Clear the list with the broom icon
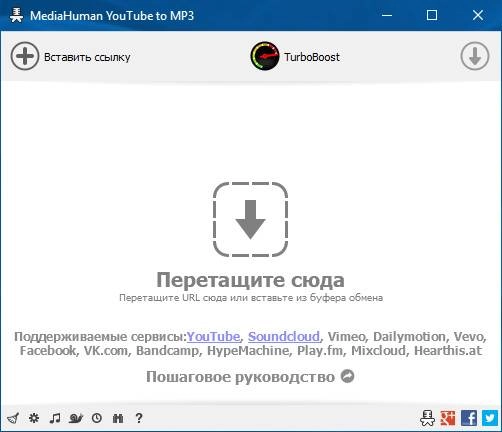This screenshot has width=502, height=432. tap(13, 418)
